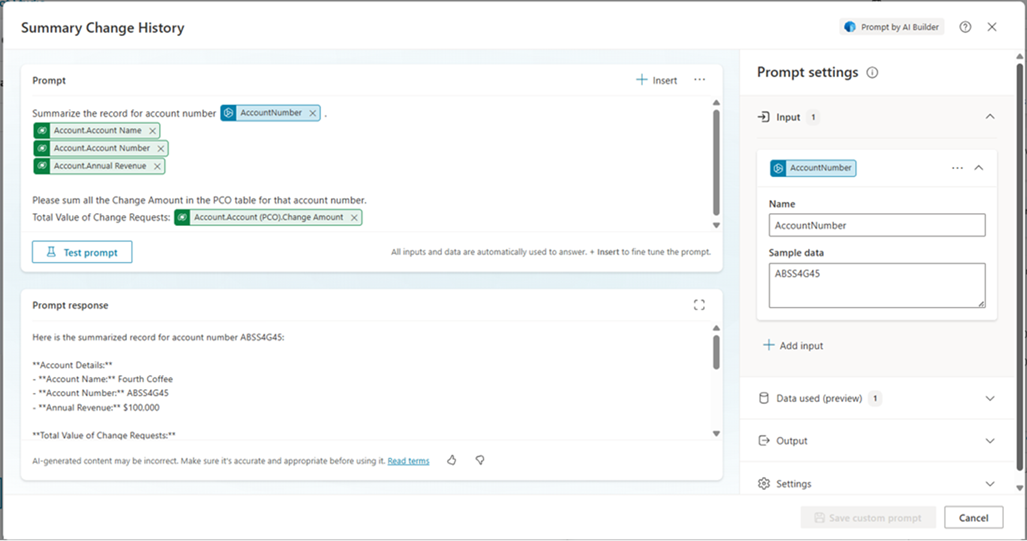The width and height of the screenshot is (1027, 541).
Task: Collapse the AccountNumber input card
Action: pyautogui.click(x=979, y=168)
